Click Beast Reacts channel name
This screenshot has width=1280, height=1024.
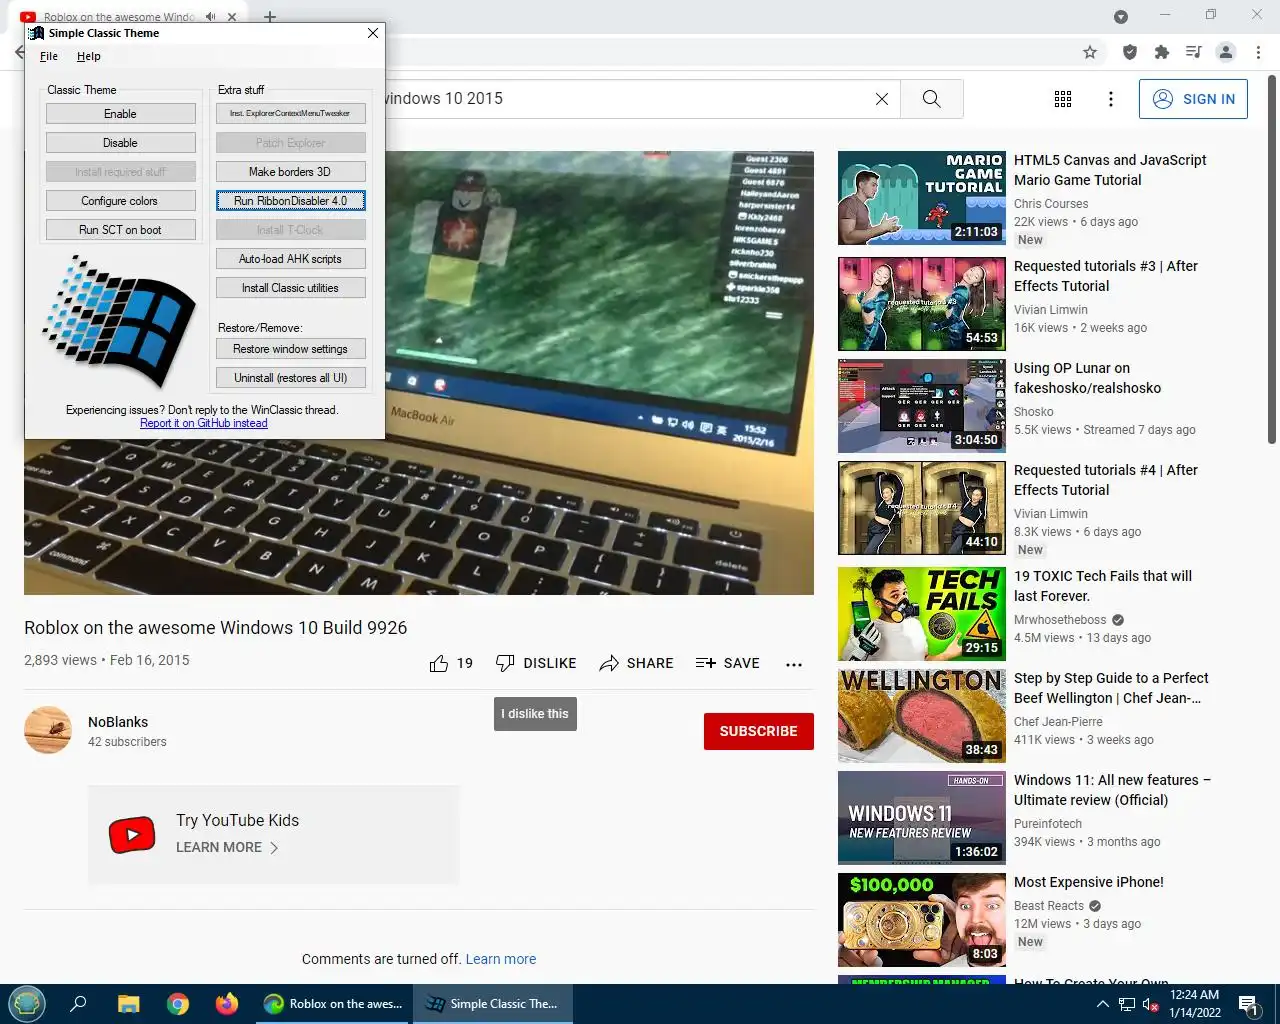click(1049, 906)
